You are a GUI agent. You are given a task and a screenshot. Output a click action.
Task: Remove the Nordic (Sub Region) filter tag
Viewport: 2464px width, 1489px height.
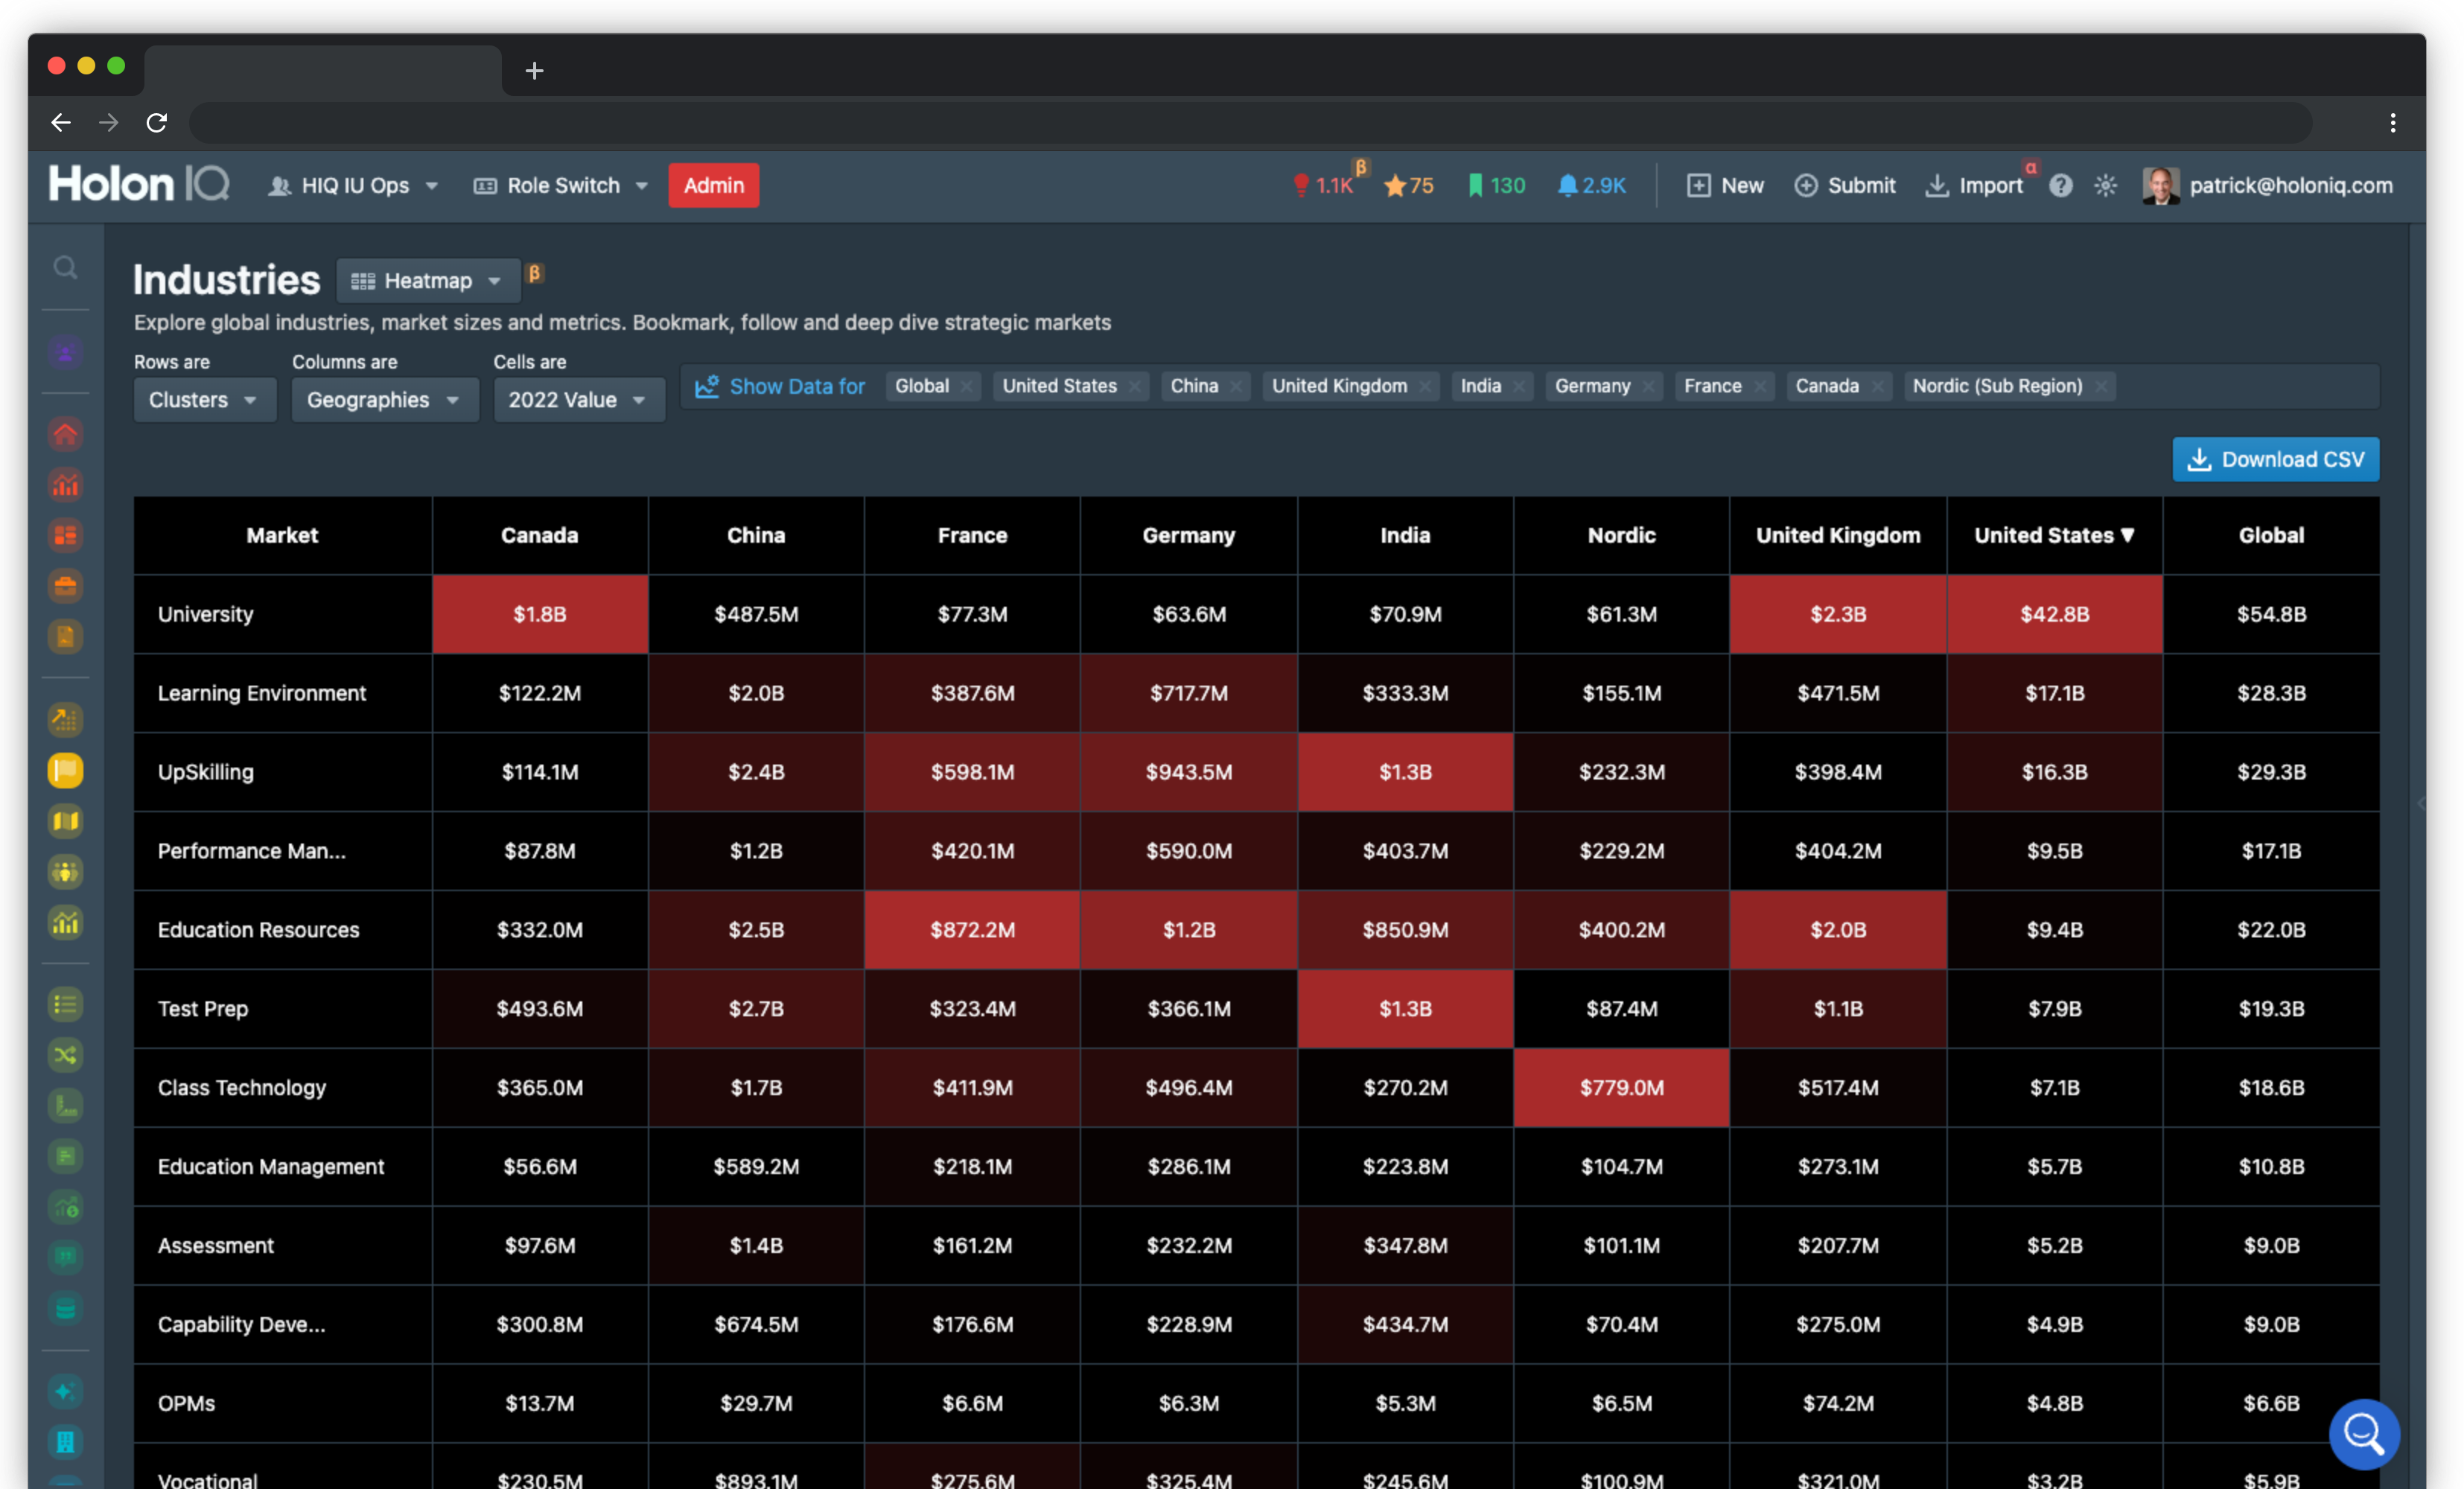(x=2101, y=387)
